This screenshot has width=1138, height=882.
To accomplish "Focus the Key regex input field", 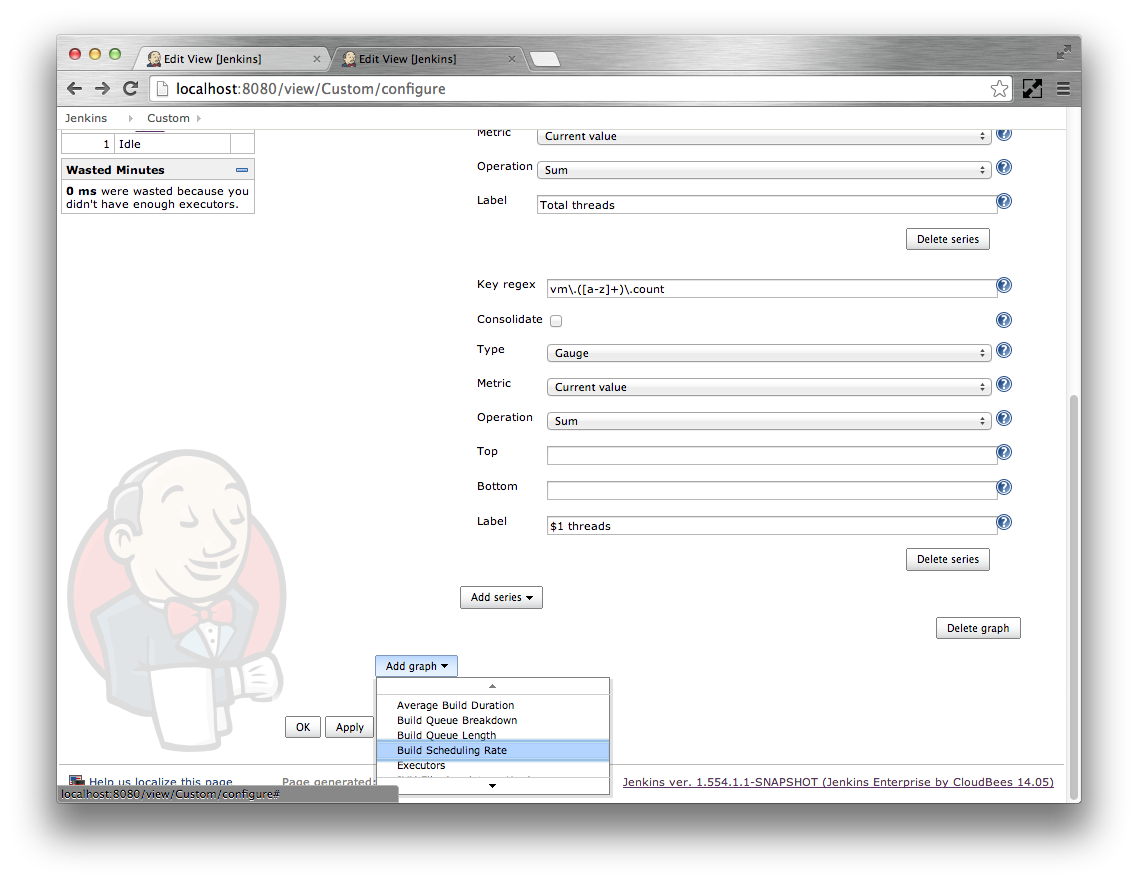I will pos(771,289).
